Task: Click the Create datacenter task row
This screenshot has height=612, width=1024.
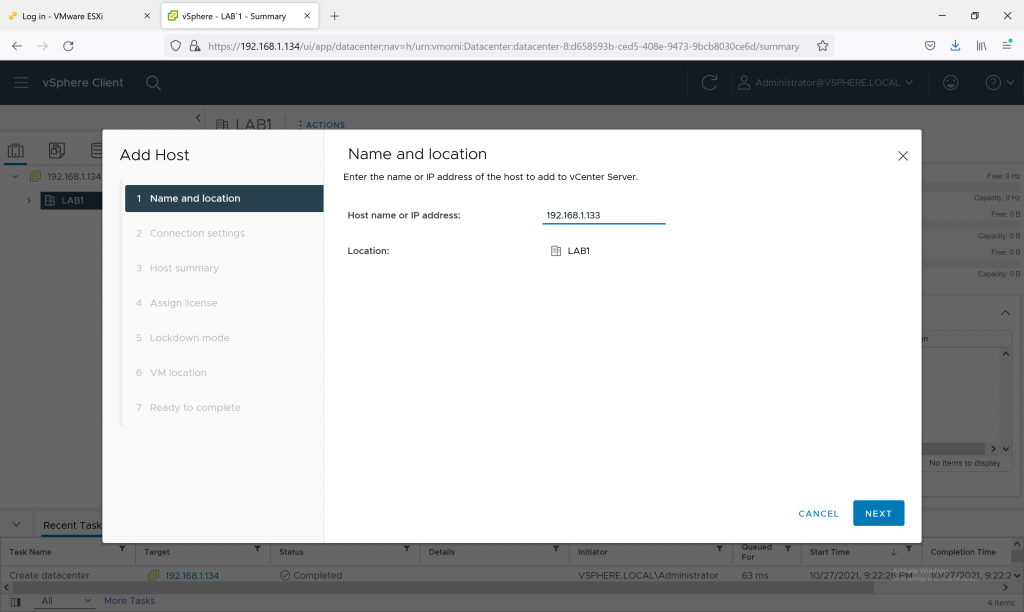Action: point(511,575)
